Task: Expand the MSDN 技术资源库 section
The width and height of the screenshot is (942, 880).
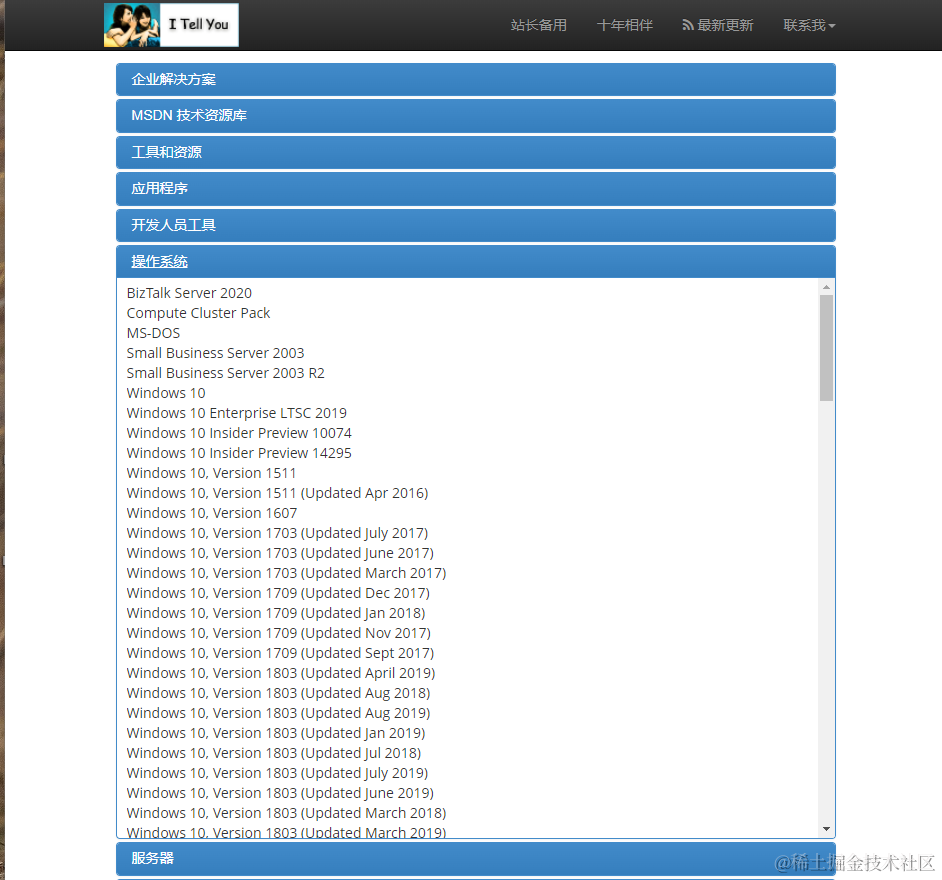Action: coord(476,115)
